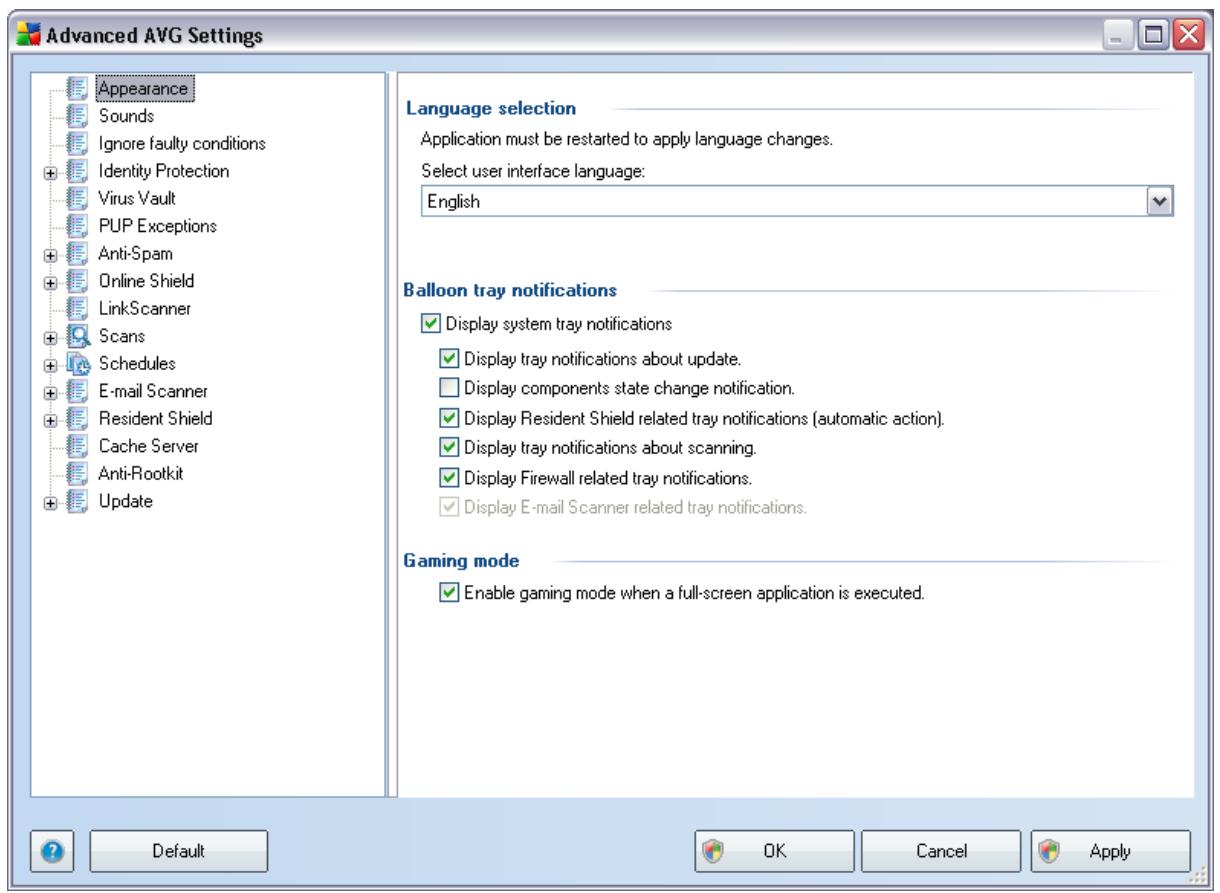
Task: Click the PUP Exceptions node icon
Action: [79, 226]
